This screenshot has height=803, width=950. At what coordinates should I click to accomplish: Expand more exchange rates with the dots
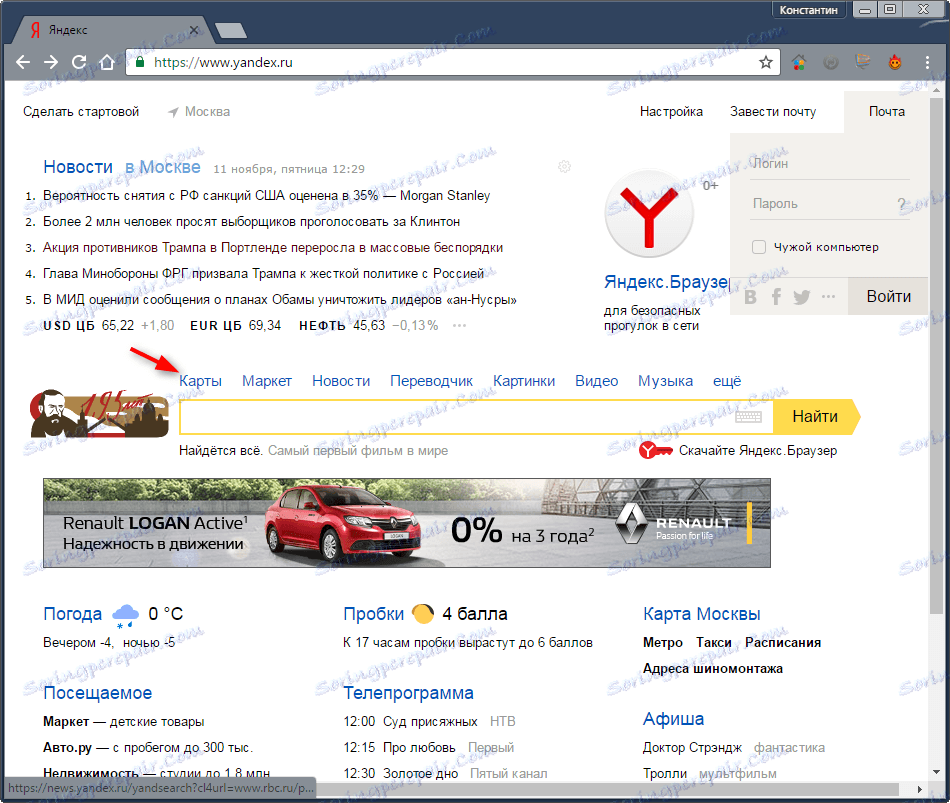click(459, 325)
